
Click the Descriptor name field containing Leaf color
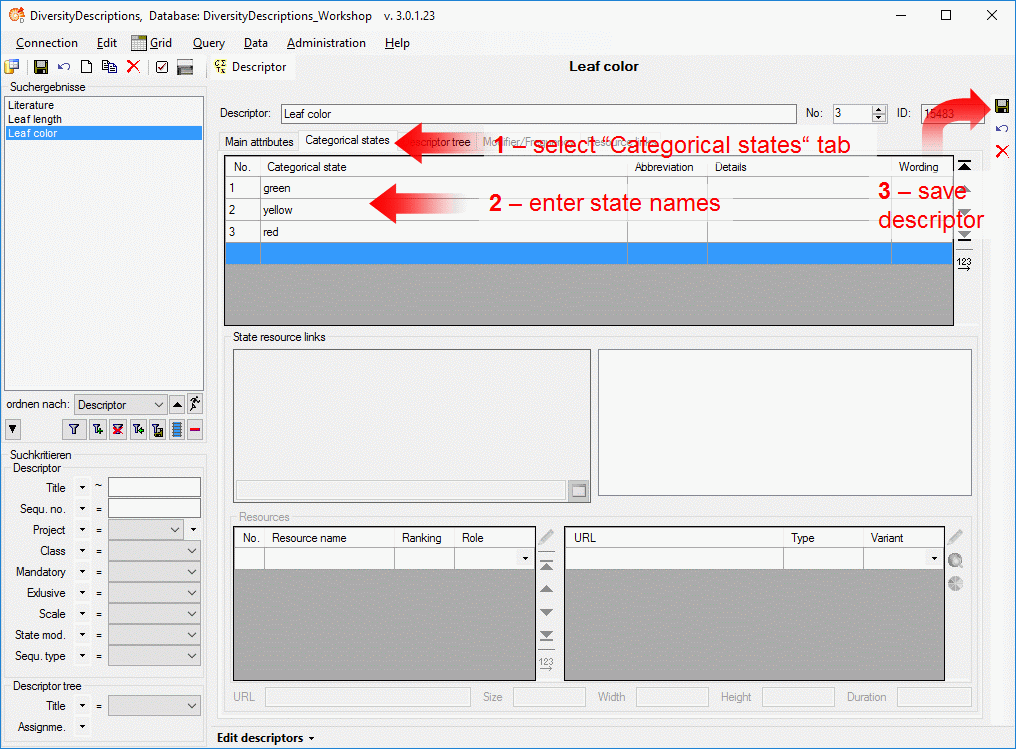point(538,114)
